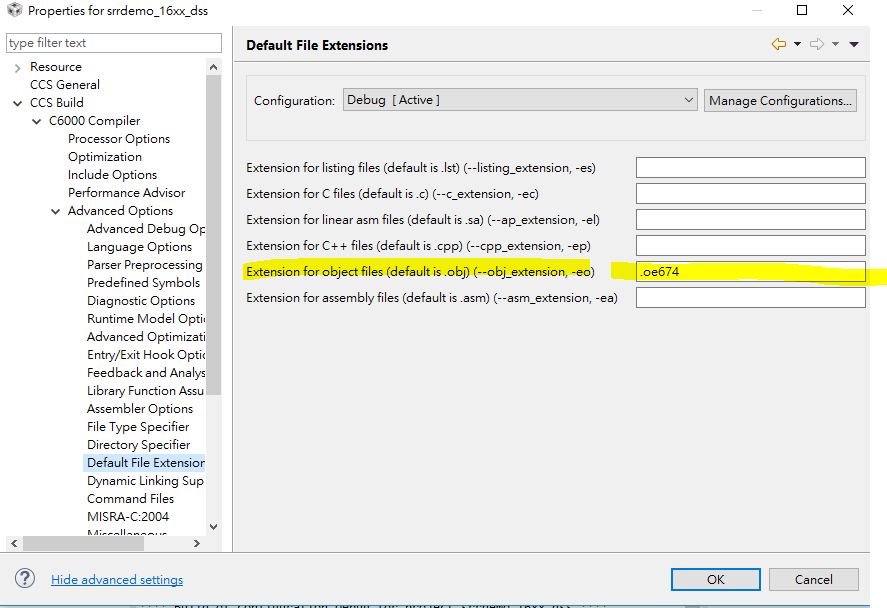Click the highlighted .oe674 object extension field
The width and height of the screenshot is (887, 608).
(750, 271)
